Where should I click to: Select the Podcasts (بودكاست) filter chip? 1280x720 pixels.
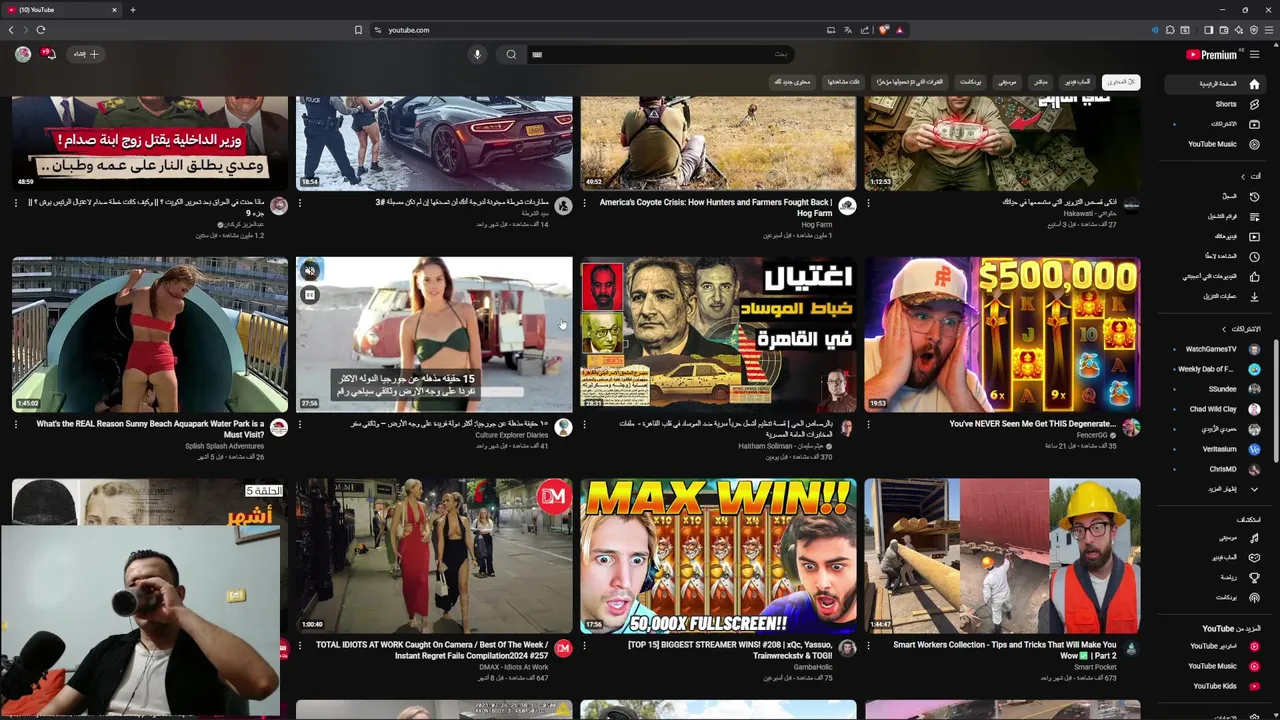970,82
